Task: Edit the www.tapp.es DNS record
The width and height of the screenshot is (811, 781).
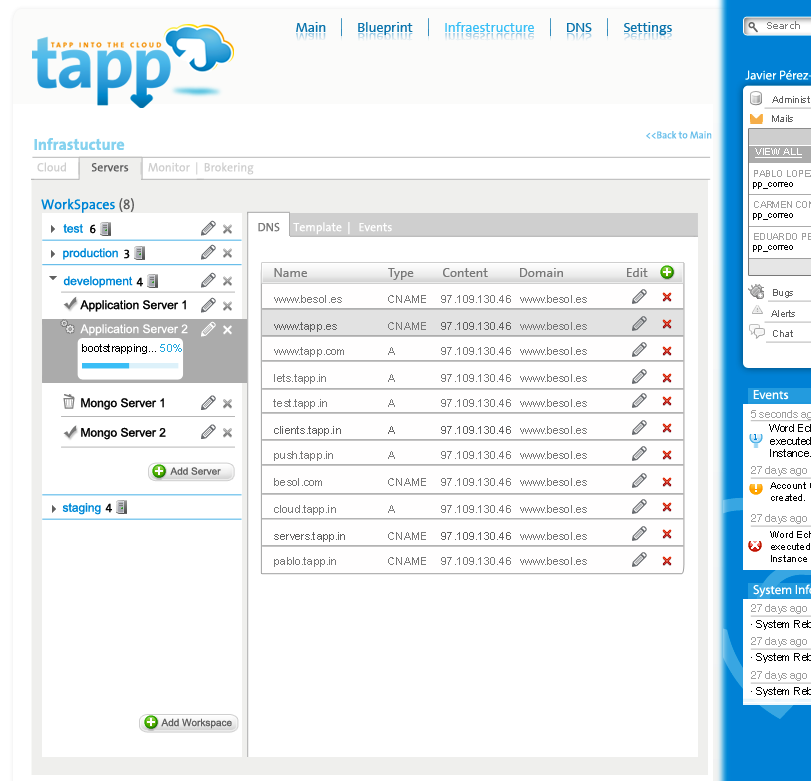Action: (x=639, y=324)
